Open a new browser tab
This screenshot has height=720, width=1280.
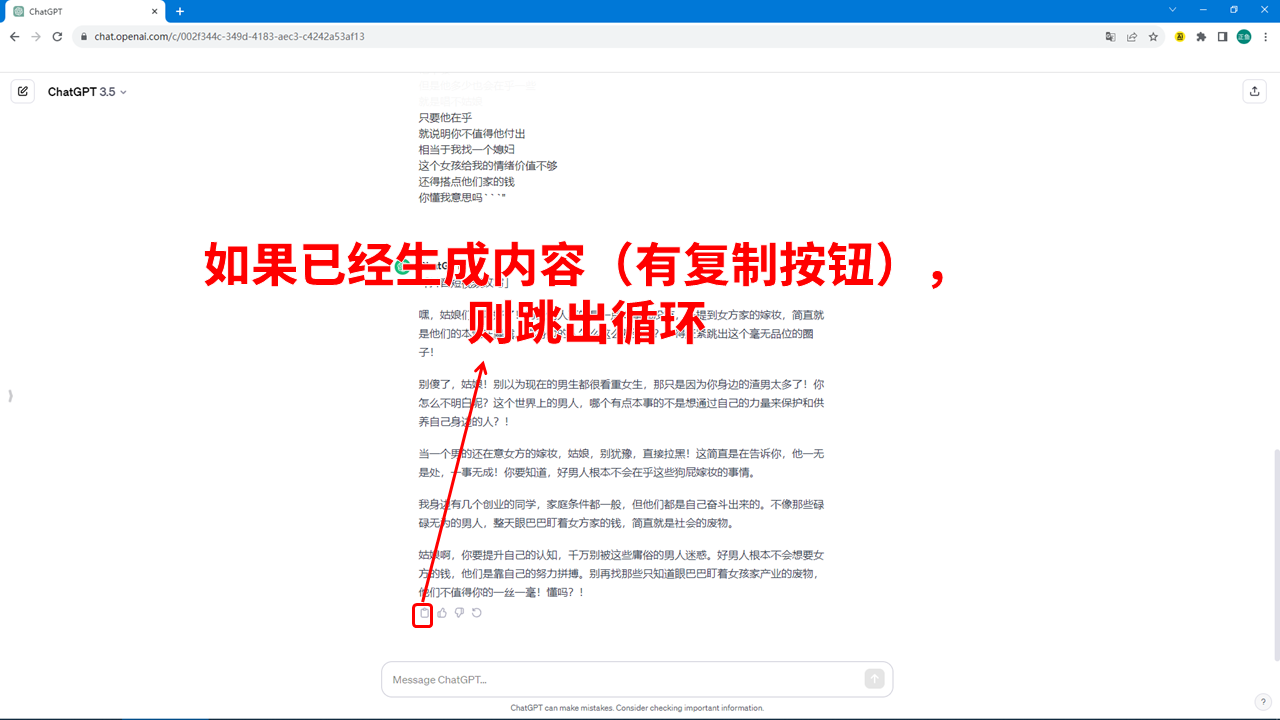point(180,12)
